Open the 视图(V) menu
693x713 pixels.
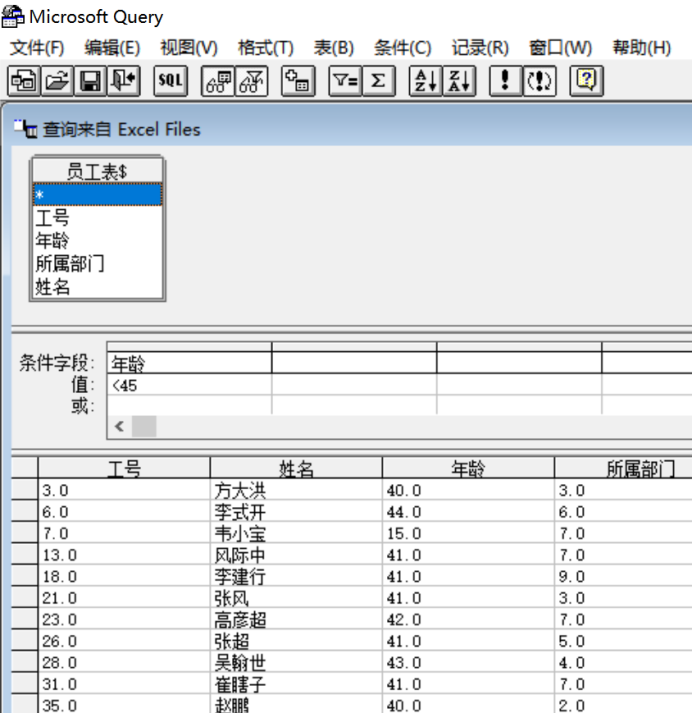pos(189,48)
